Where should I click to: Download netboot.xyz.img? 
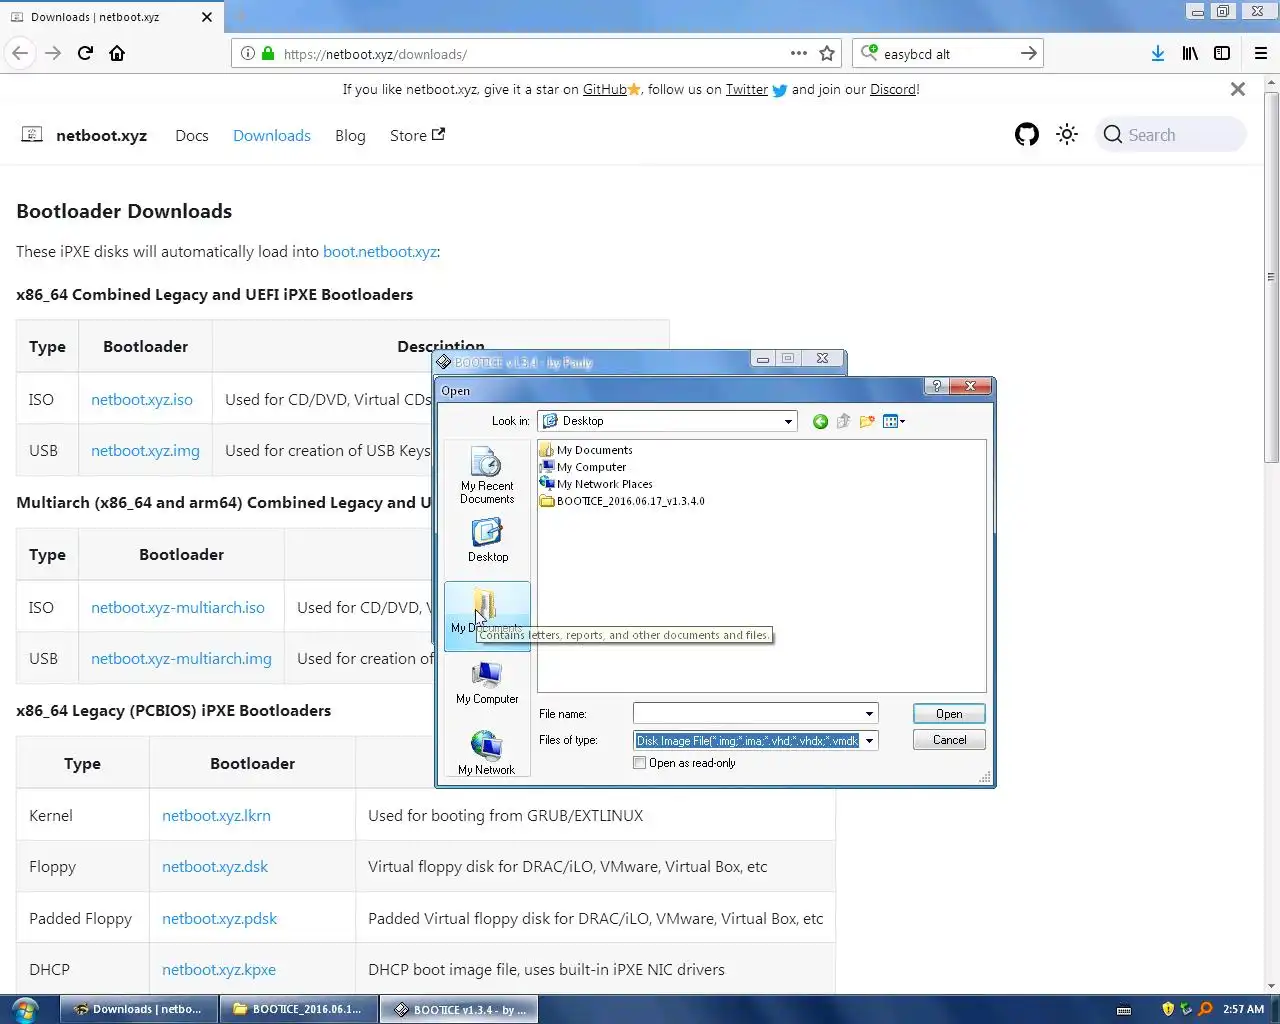(x=145, y=450)
